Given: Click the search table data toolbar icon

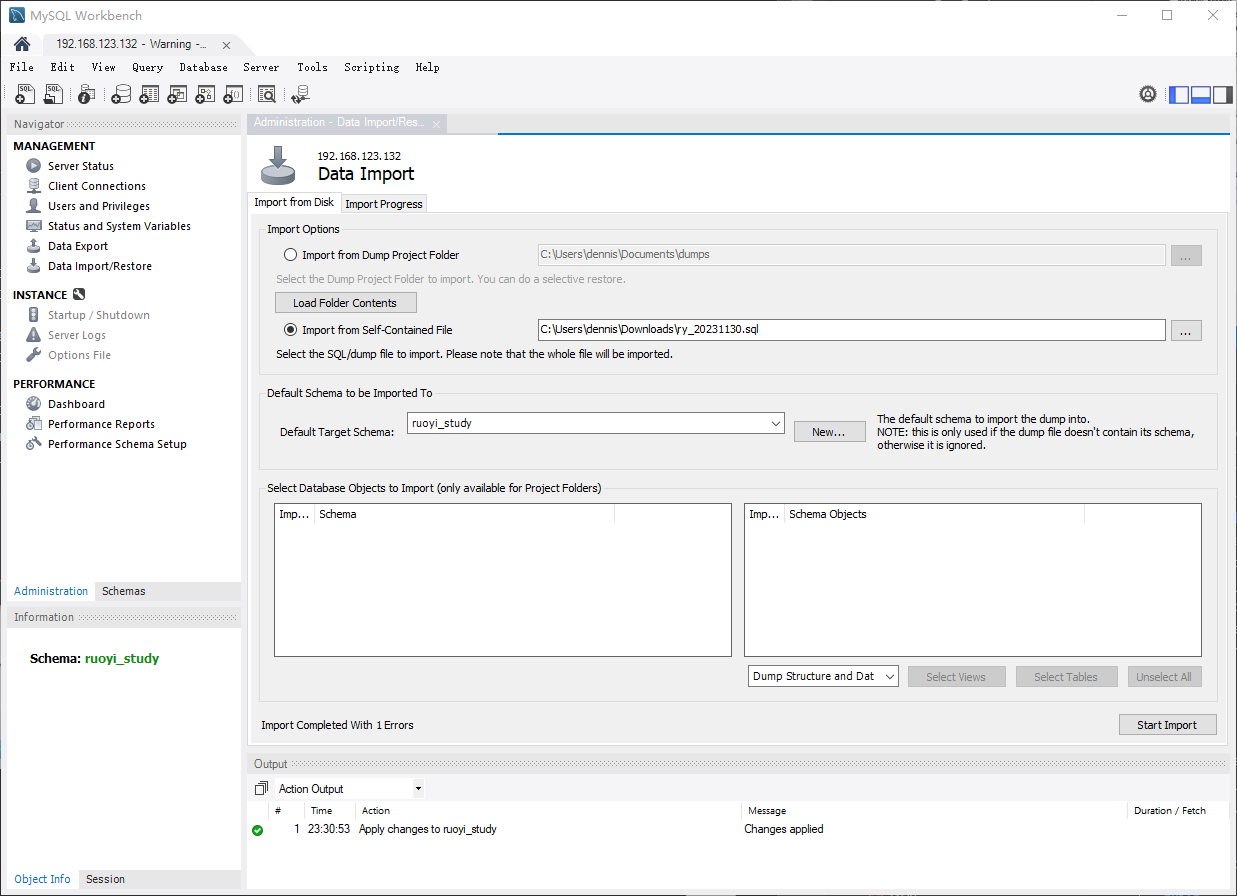Looking at the screenshot, I should 266,94.
